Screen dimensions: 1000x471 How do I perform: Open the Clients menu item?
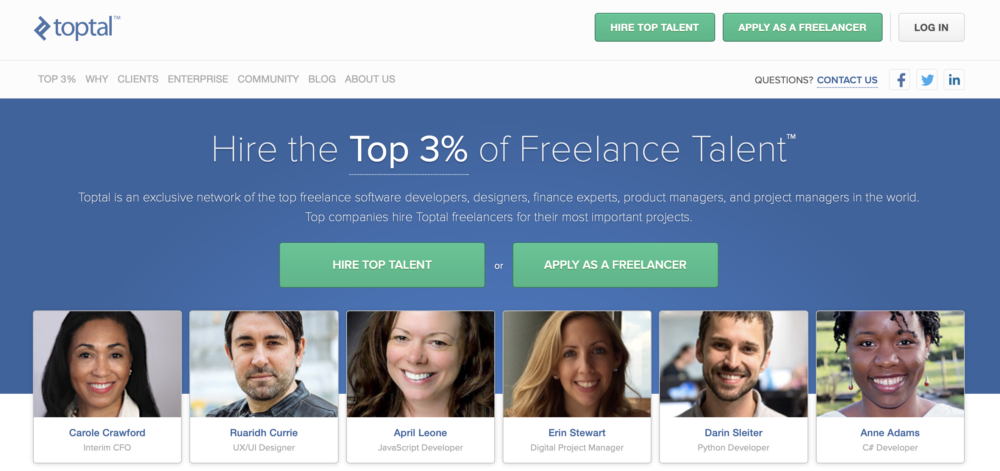pyautogui.click(x=138, y=79)
